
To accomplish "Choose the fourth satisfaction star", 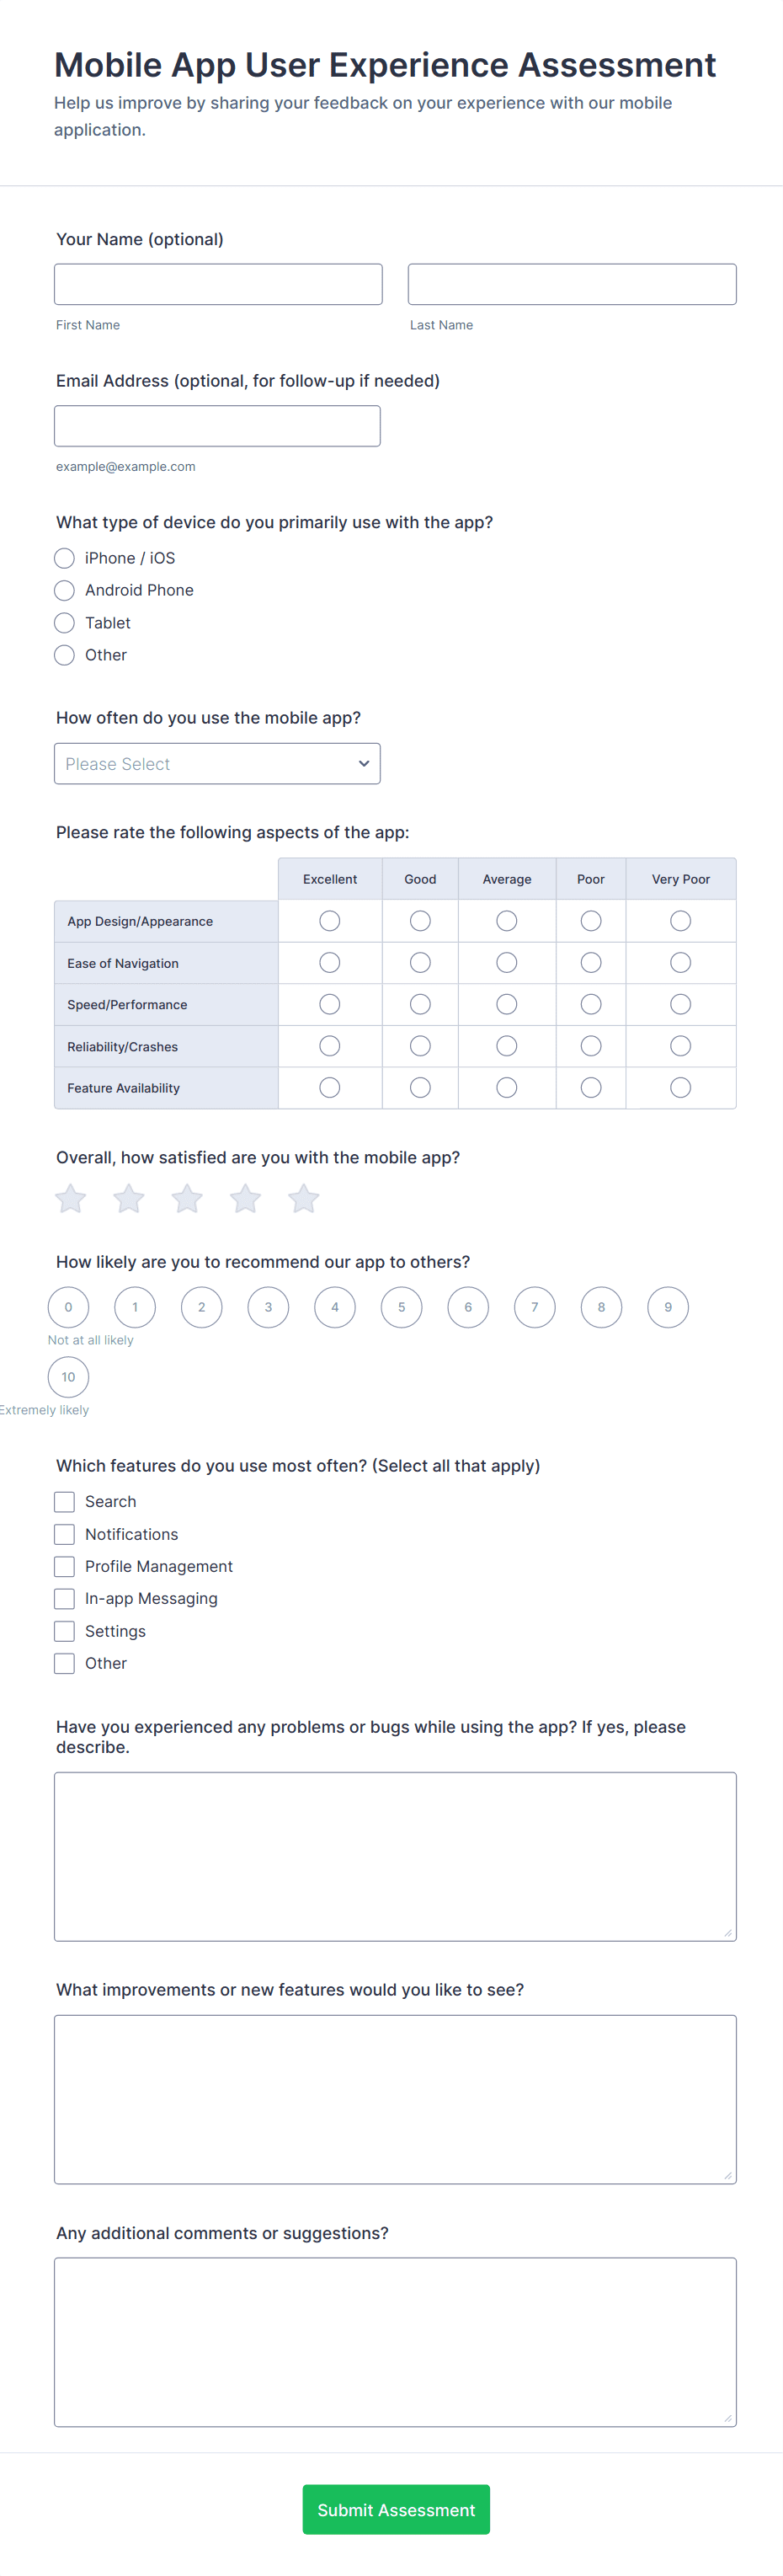I will 245,1199.
